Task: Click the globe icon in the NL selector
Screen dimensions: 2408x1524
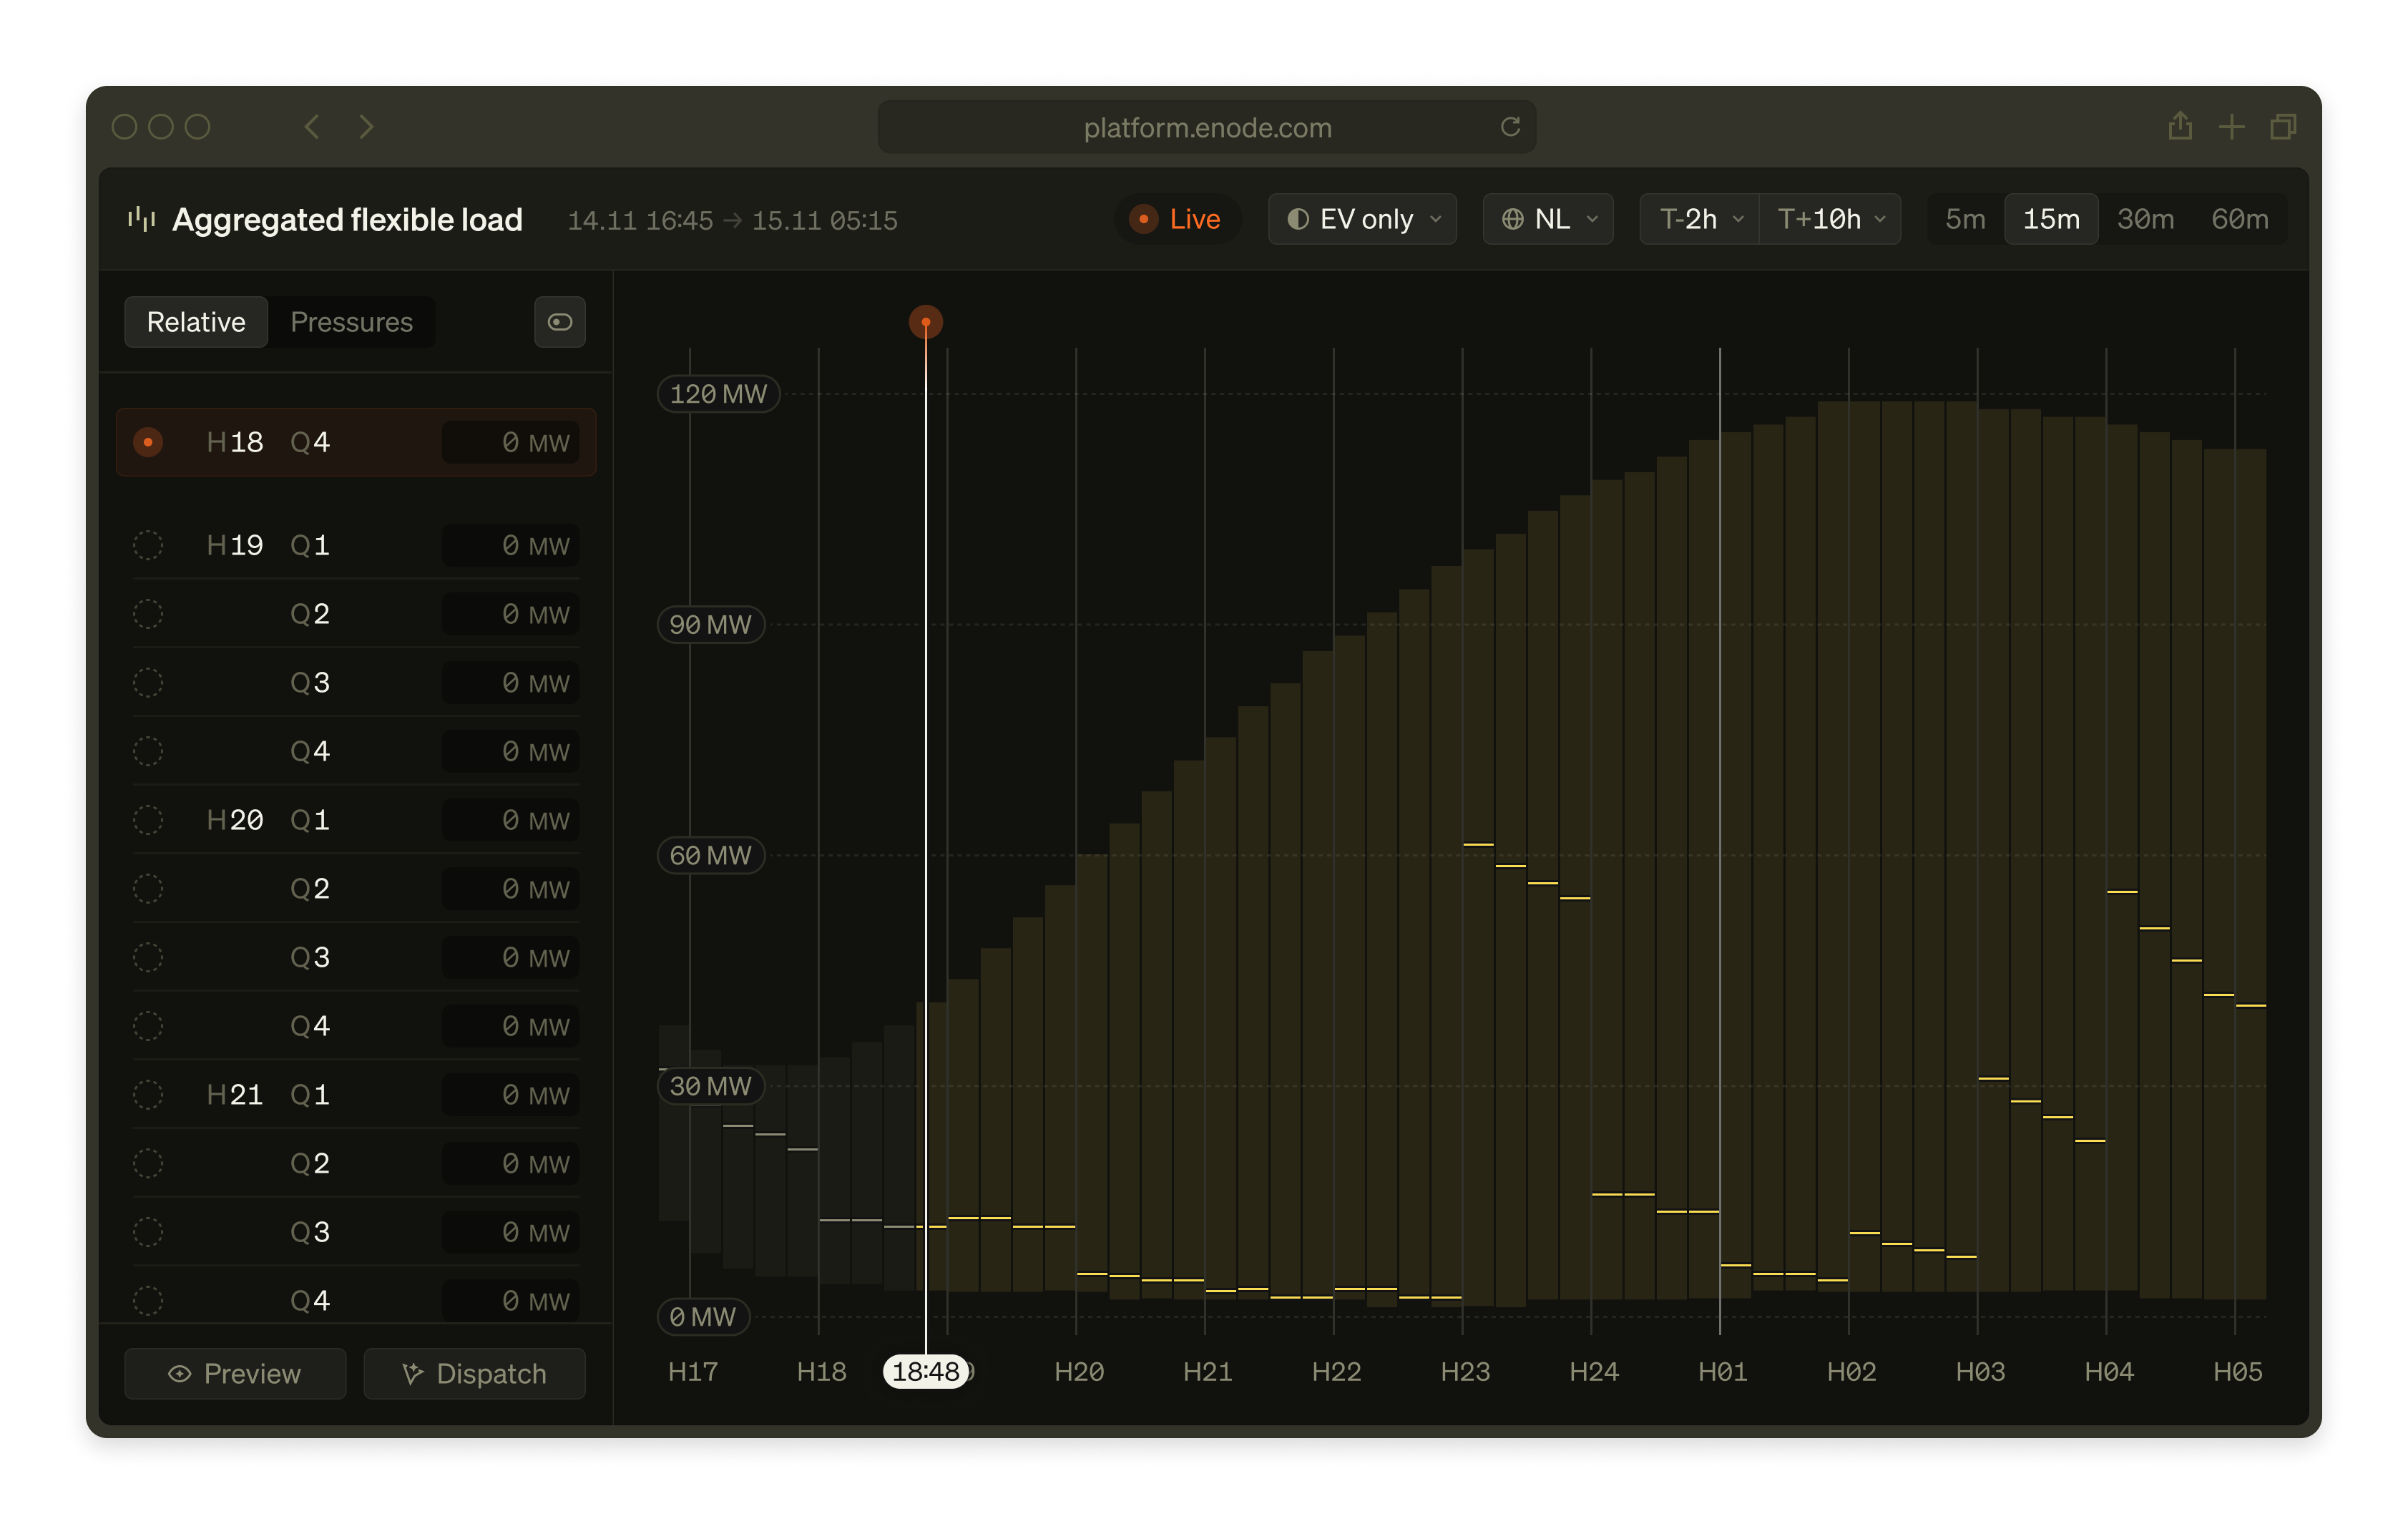Action: point(1513,219)
